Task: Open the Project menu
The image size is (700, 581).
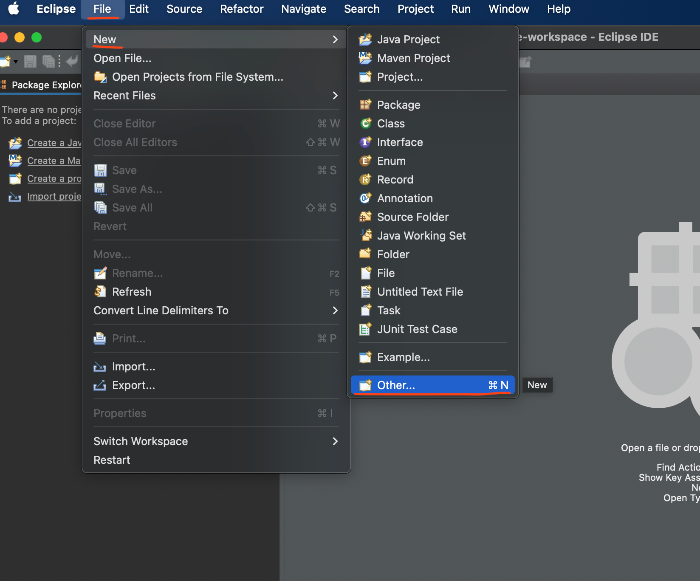Action: [x=416, y=9]
